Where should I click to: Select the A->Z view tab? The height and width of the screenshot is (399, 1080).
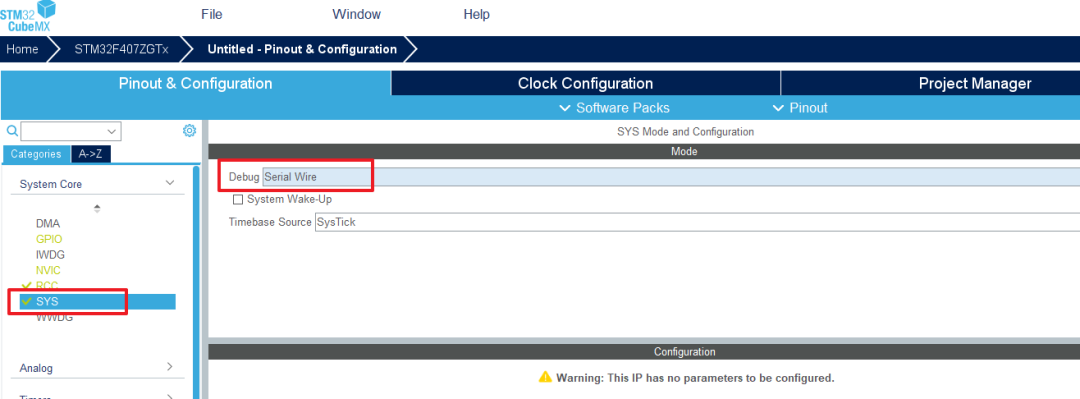(x=90, y=154)
